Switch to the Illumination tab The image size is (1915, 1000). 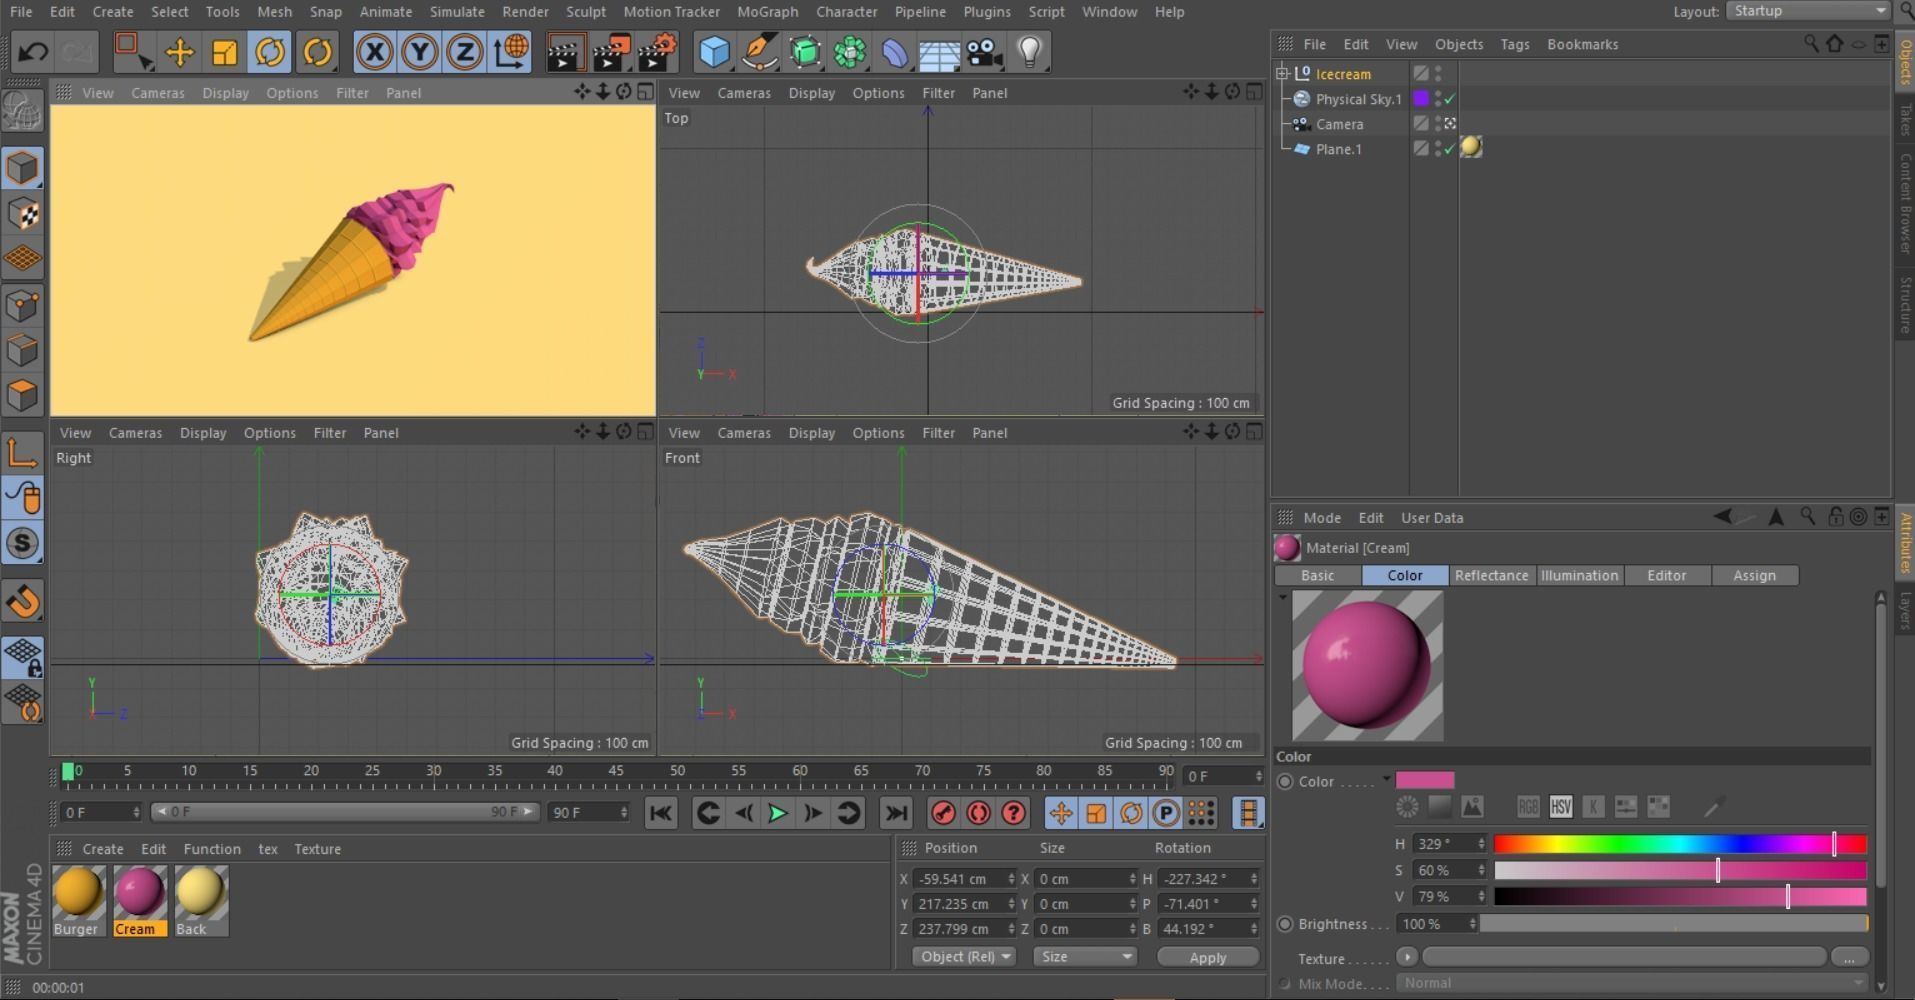click(x=1579, y=575)
